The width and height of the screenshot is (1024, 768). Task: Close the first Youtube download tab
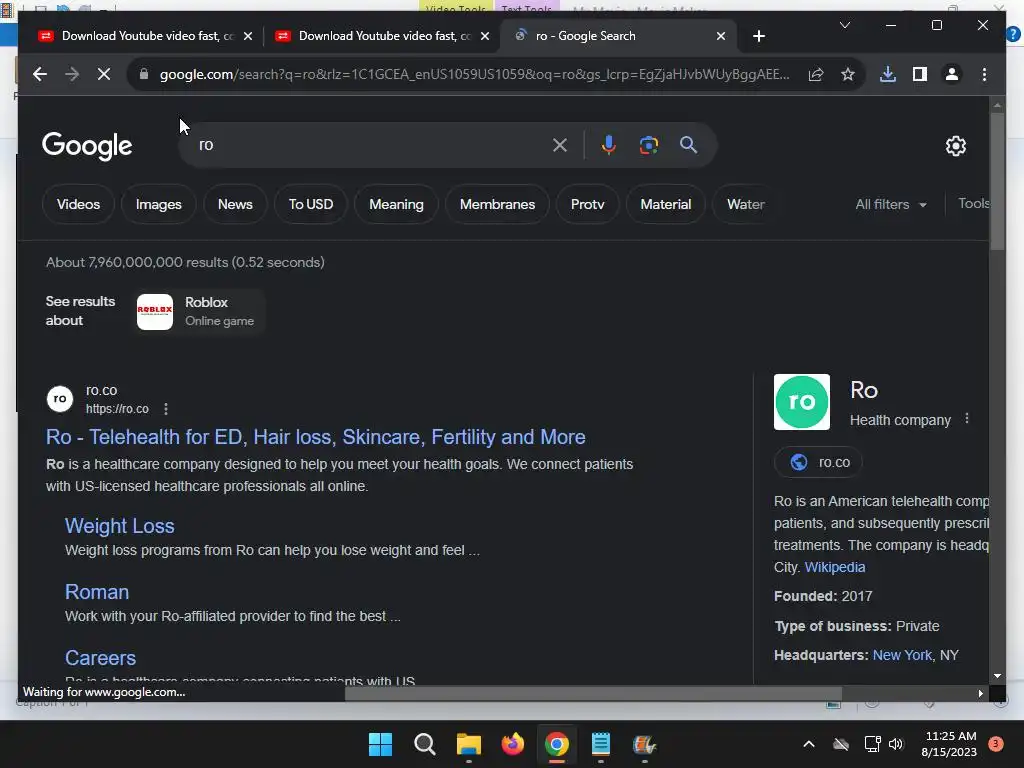pyautogui.click(x=248, y=37)
